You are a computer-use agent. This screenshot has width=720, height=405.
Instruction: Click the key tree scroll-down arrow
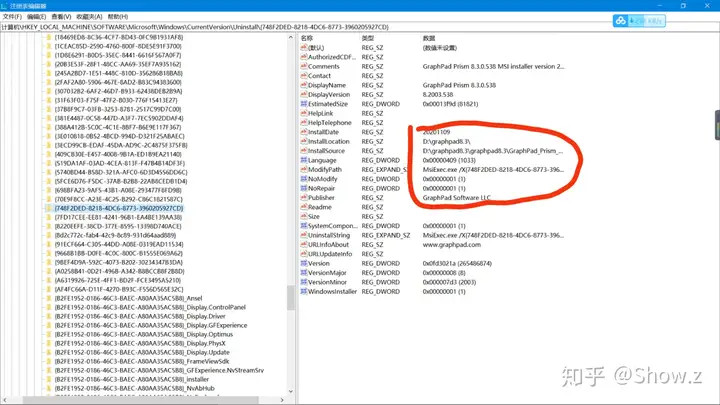coord(291,391)
